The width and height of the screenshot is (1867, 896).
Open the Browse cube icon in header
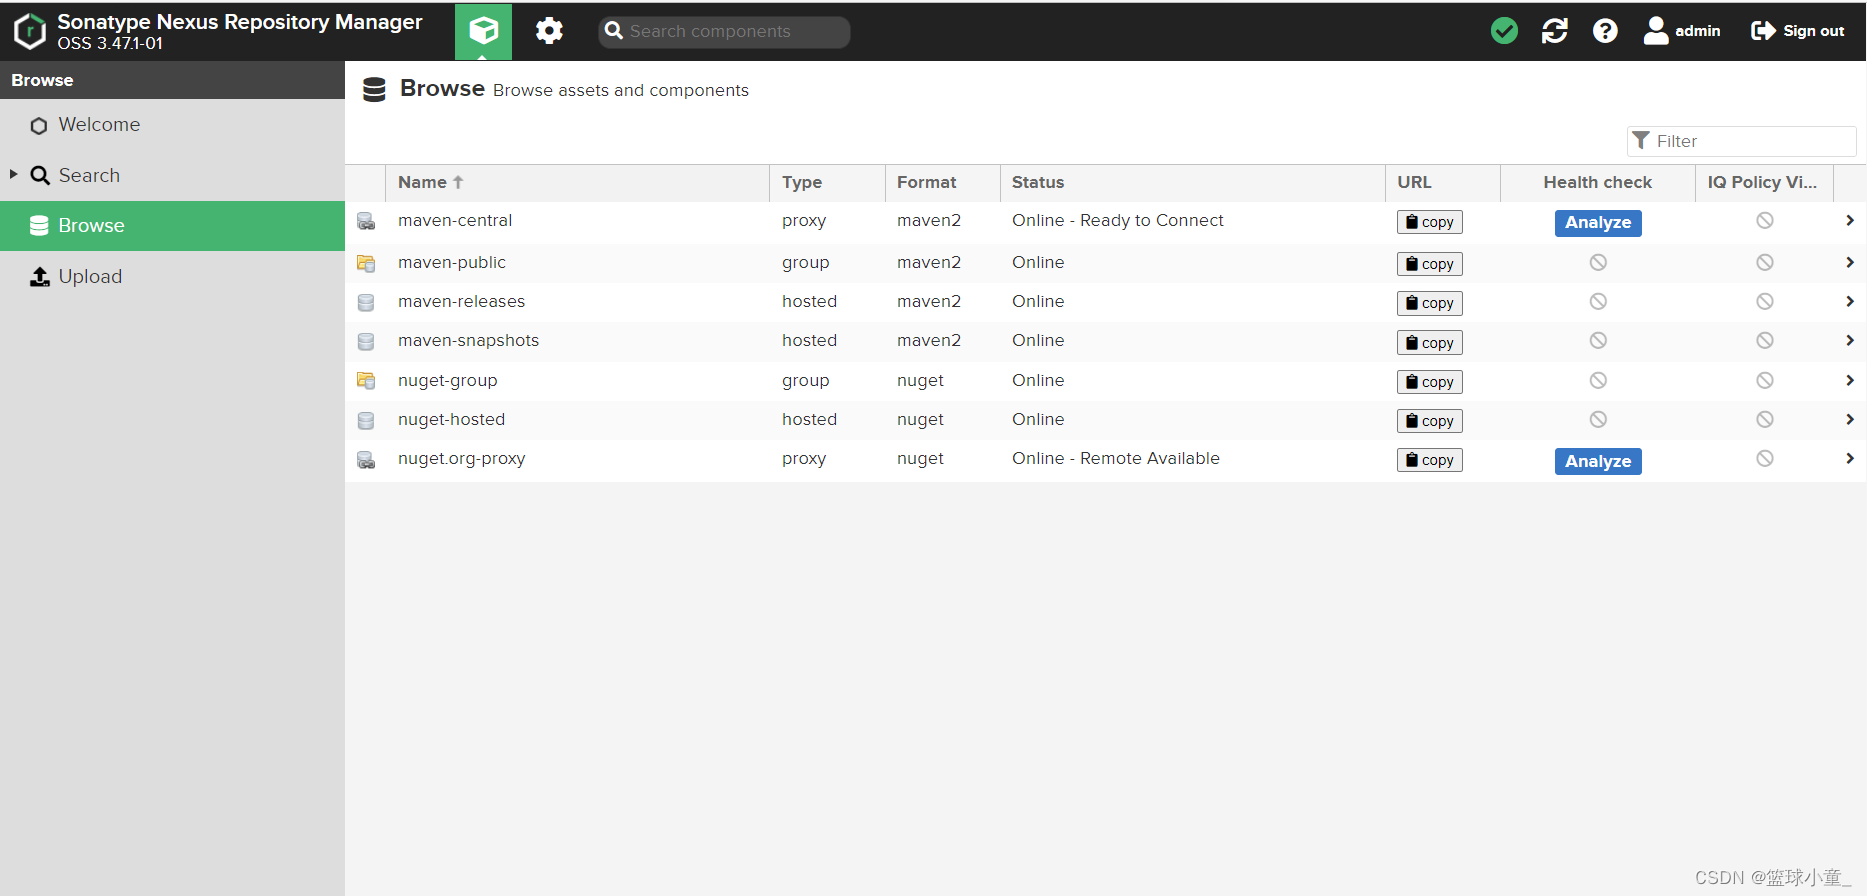point(483,31)
